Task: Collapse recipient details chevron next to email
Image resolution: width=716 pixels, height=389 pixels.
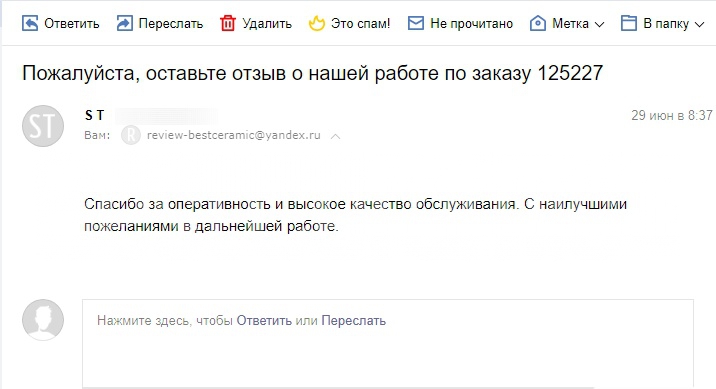Action: point(336,137)
